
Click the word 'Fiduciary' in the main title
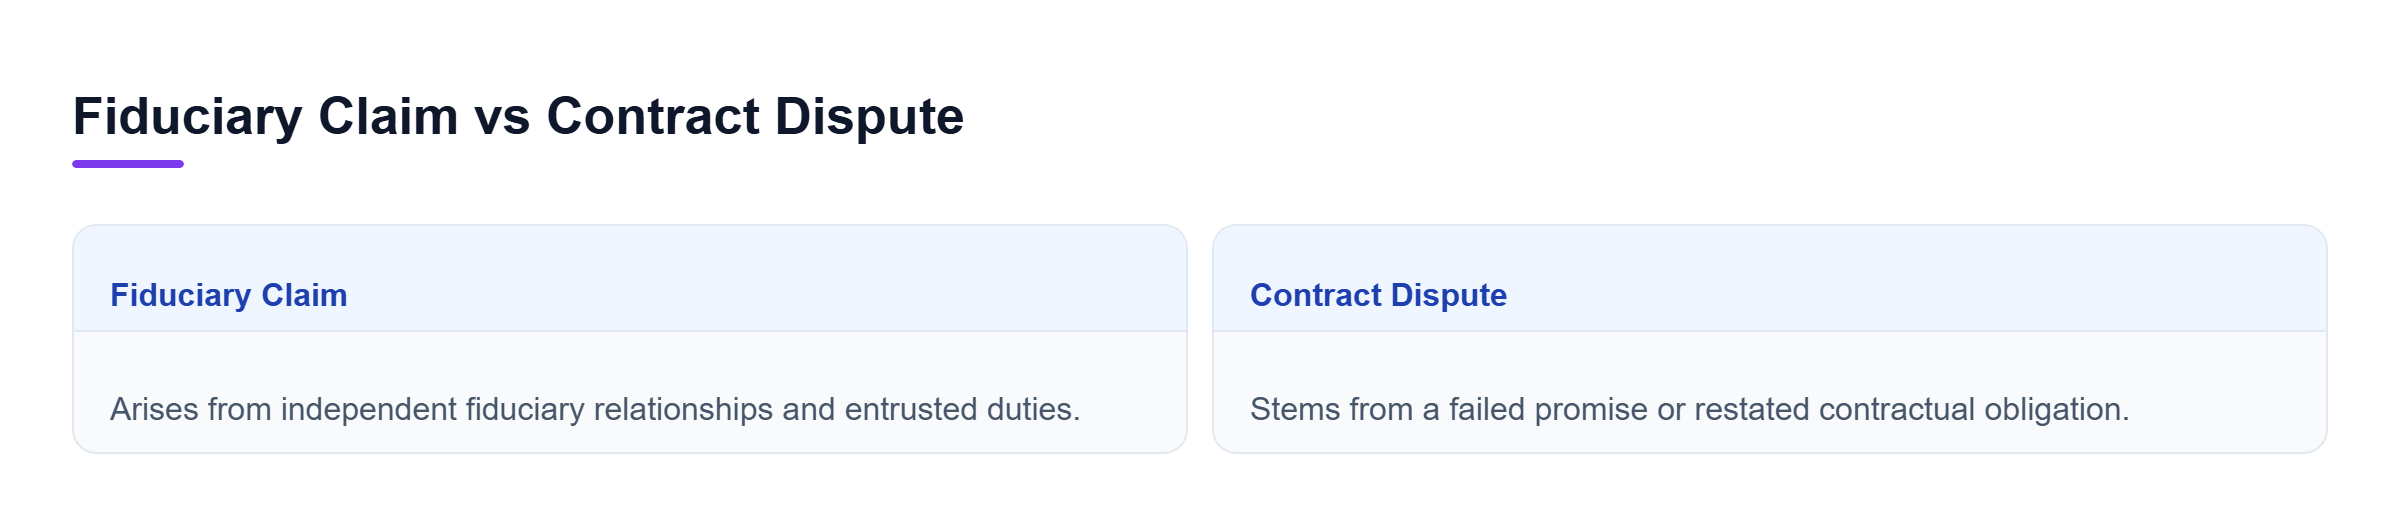tap(188, 117)
